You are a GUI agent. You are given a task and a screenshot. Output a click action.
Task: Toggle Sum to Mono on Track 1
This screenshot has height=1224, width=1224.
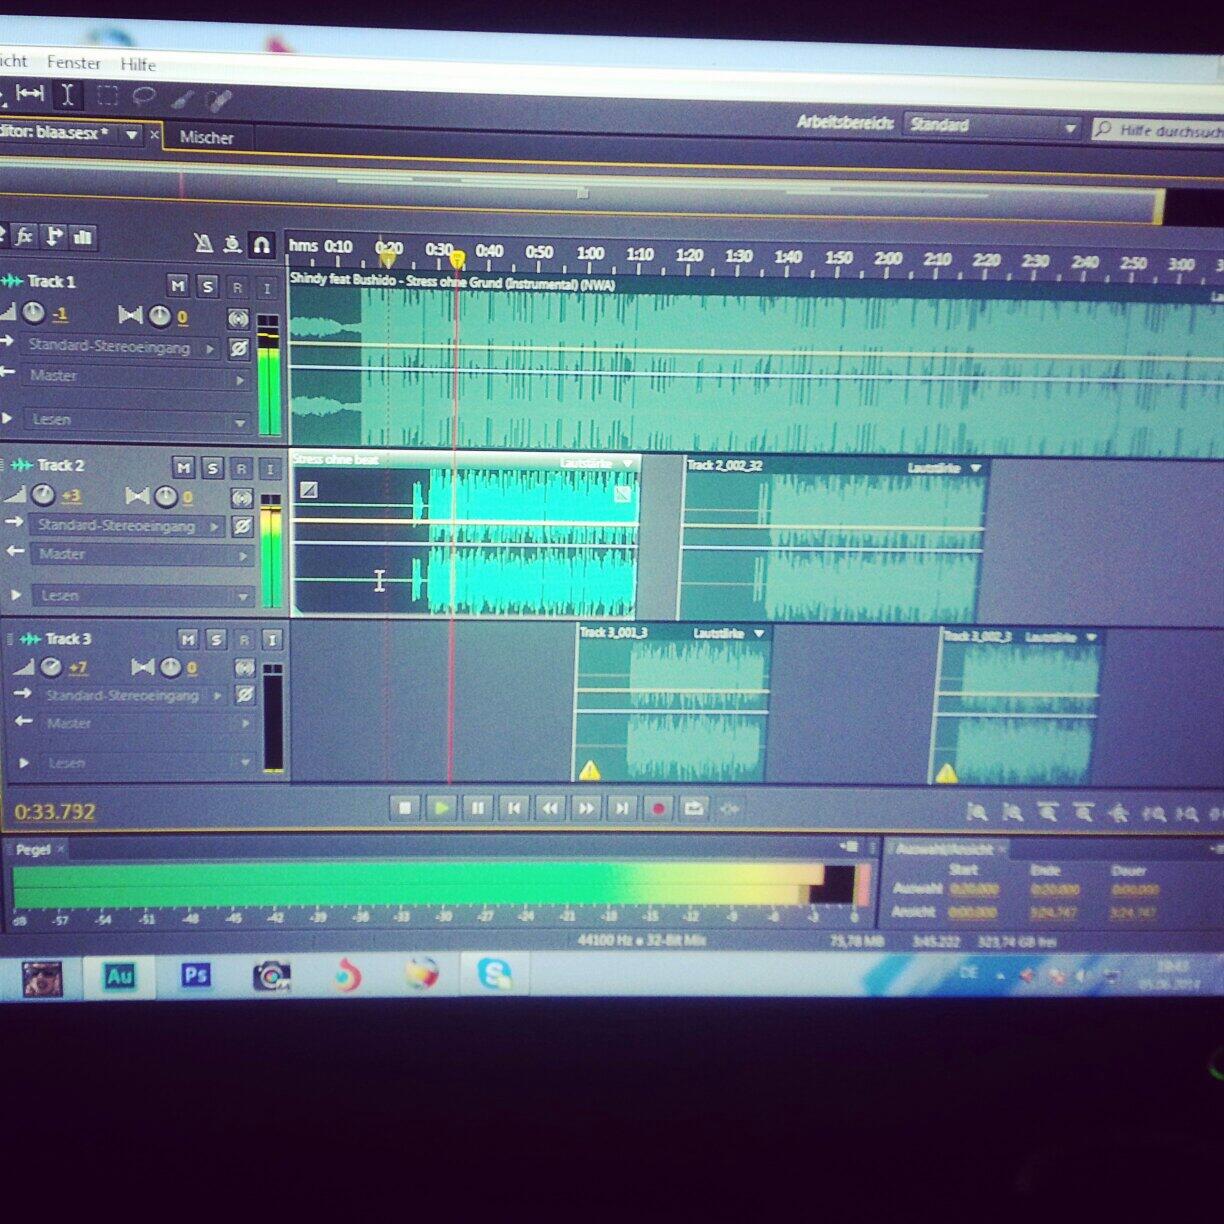238,319
